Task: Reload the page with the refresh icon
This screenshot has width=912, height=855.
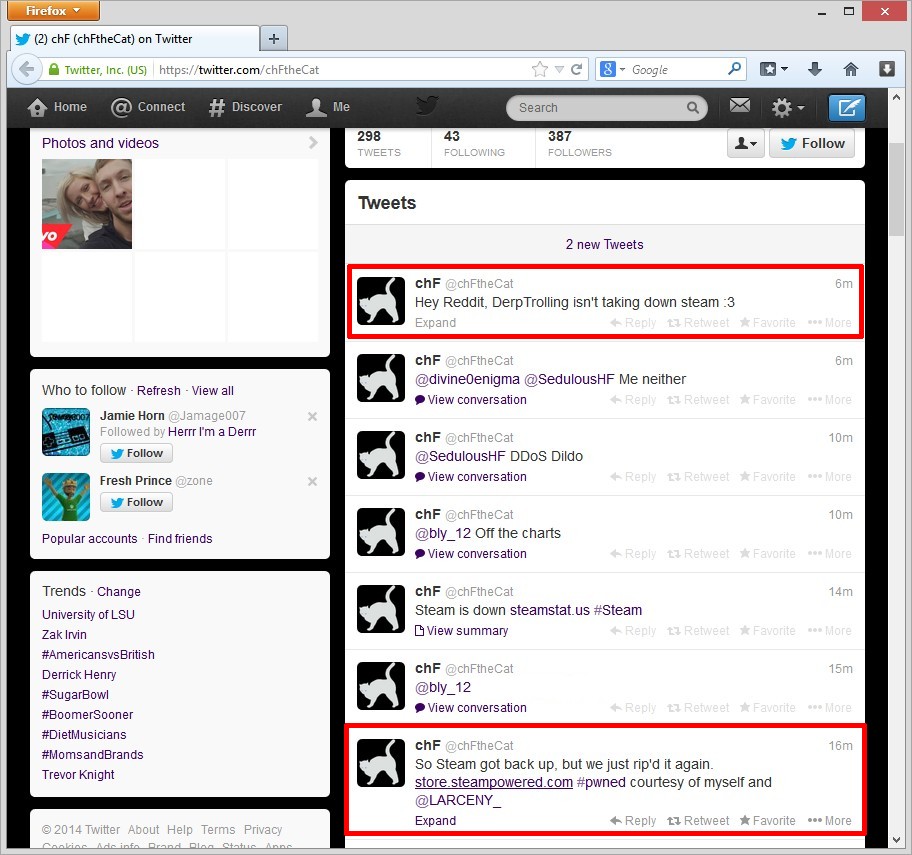Action: [576, 70]
